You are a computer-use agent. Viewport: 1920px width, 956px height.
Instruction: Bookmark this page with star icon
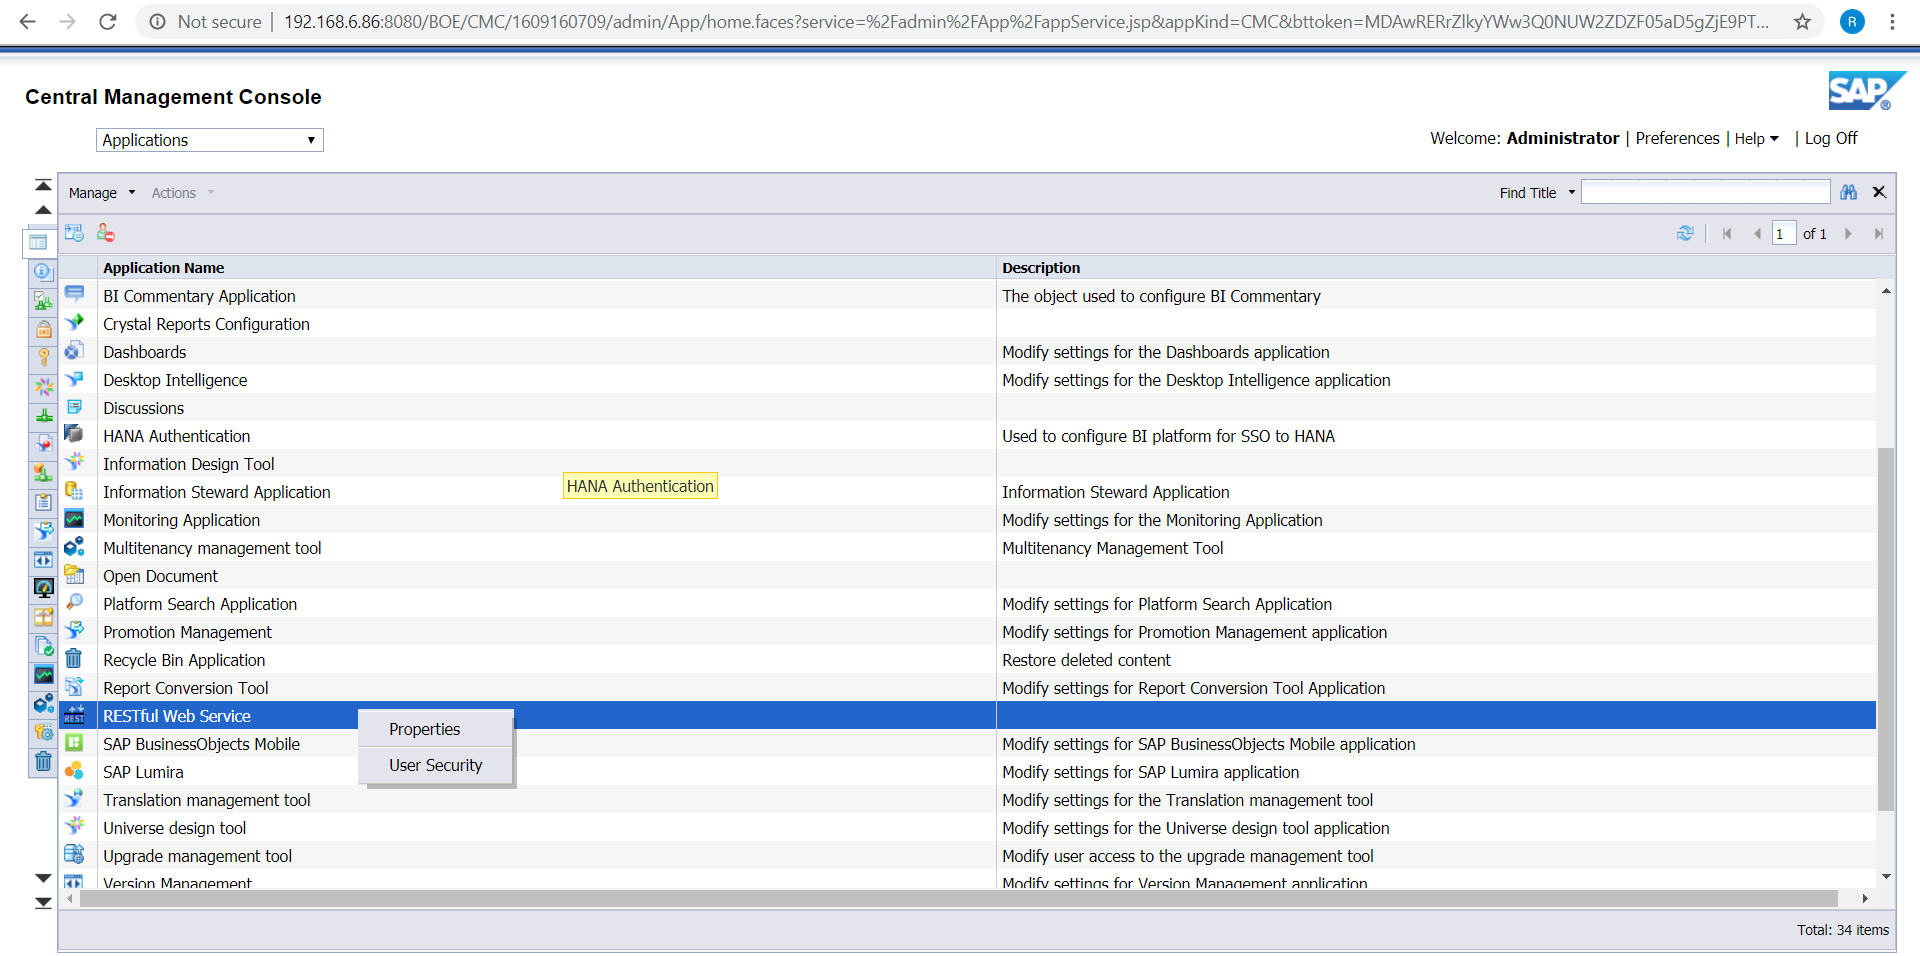click(x=1802, y=22)
